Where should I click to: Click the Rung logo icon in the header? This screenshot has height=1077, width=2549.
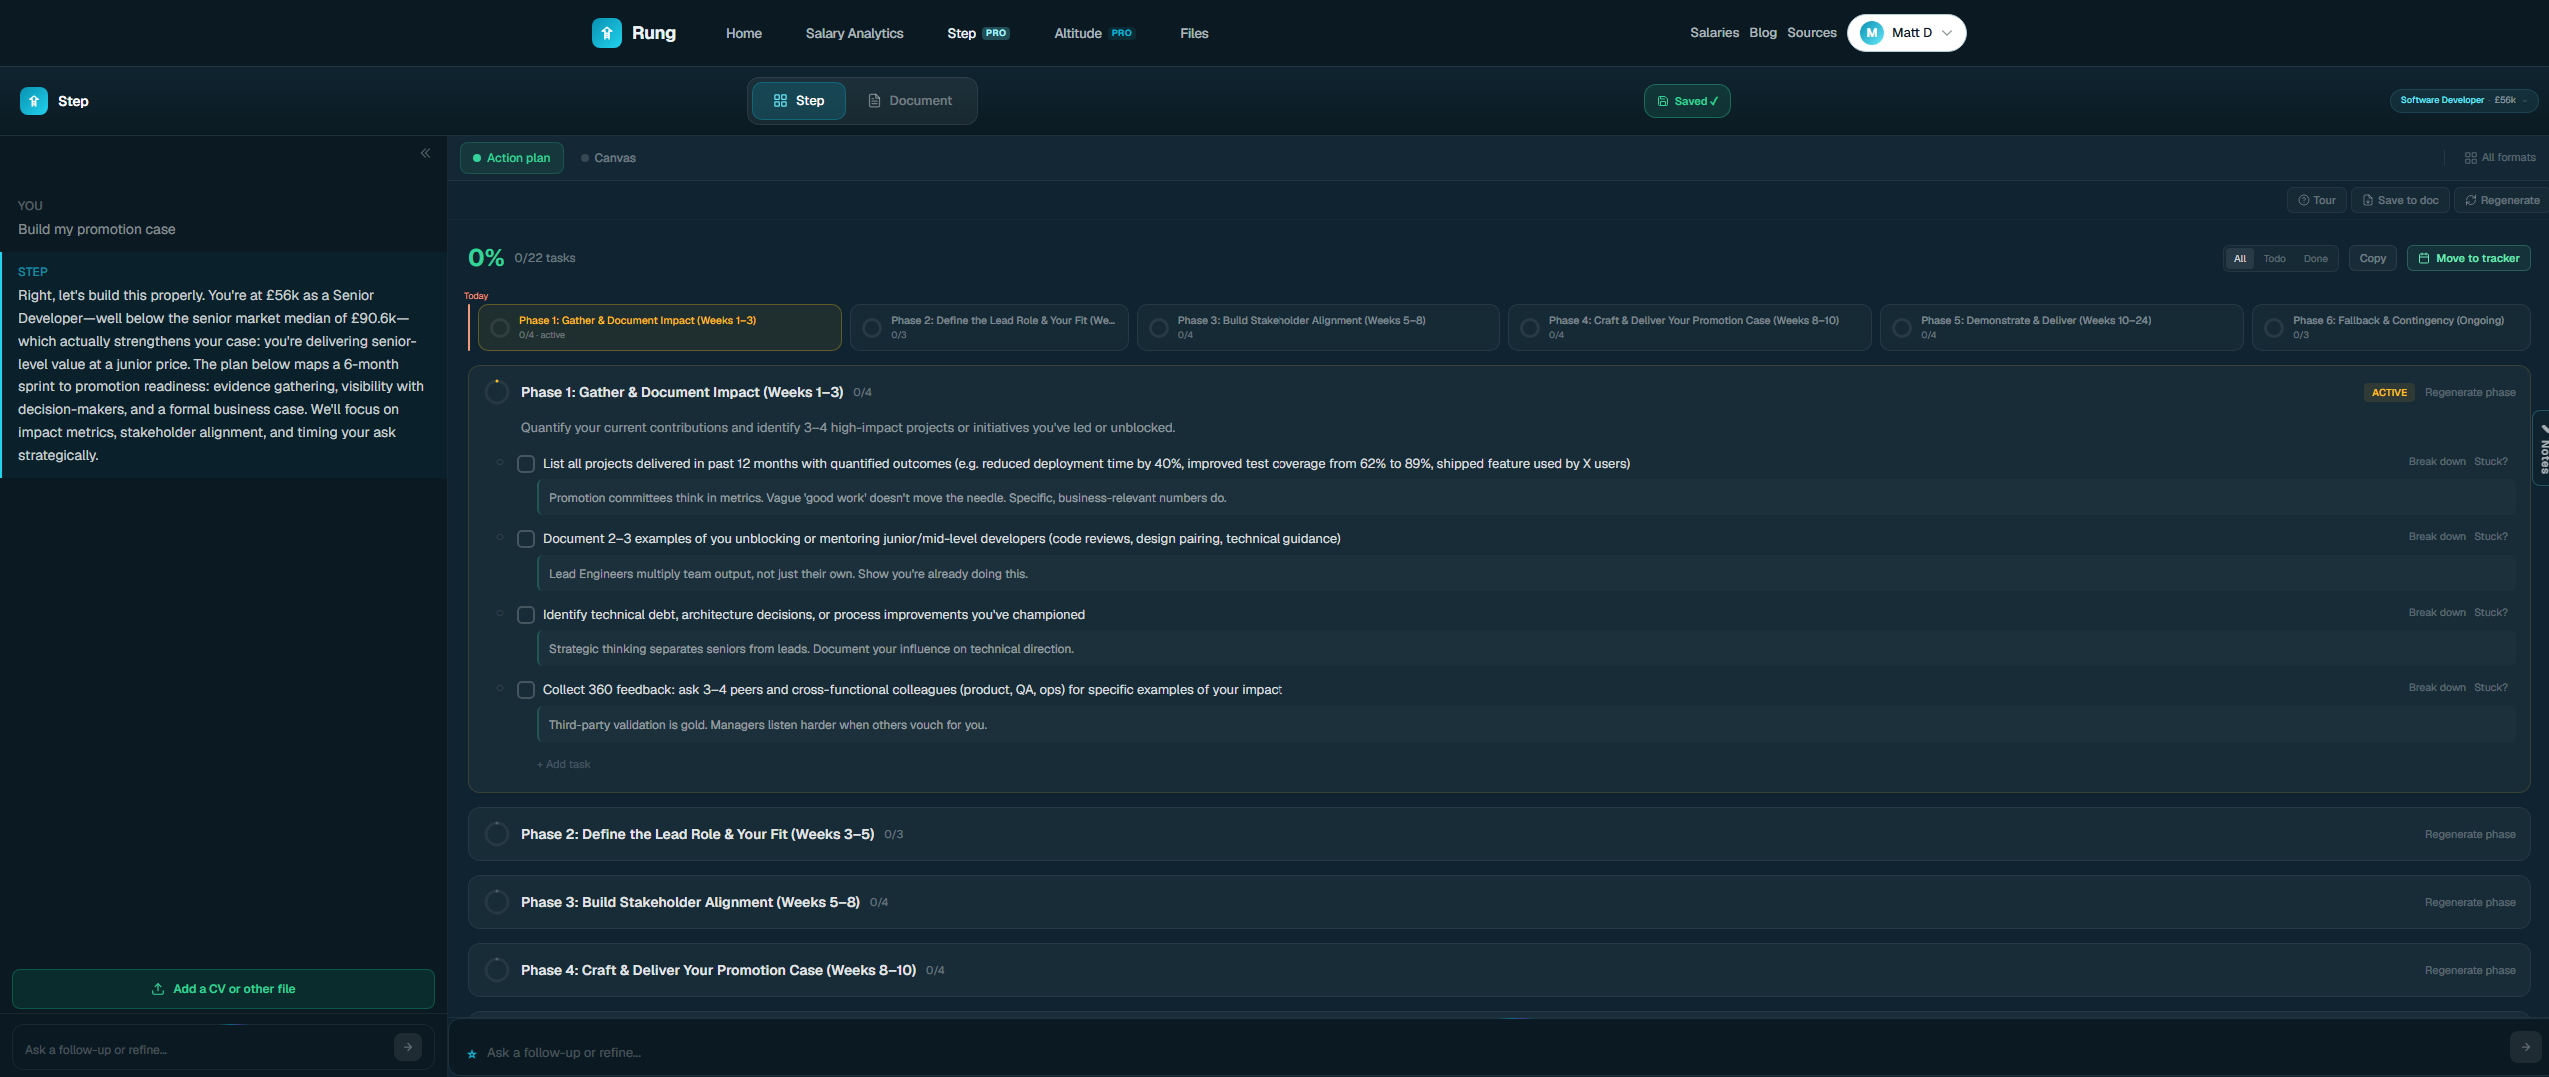tap(606, 33)
